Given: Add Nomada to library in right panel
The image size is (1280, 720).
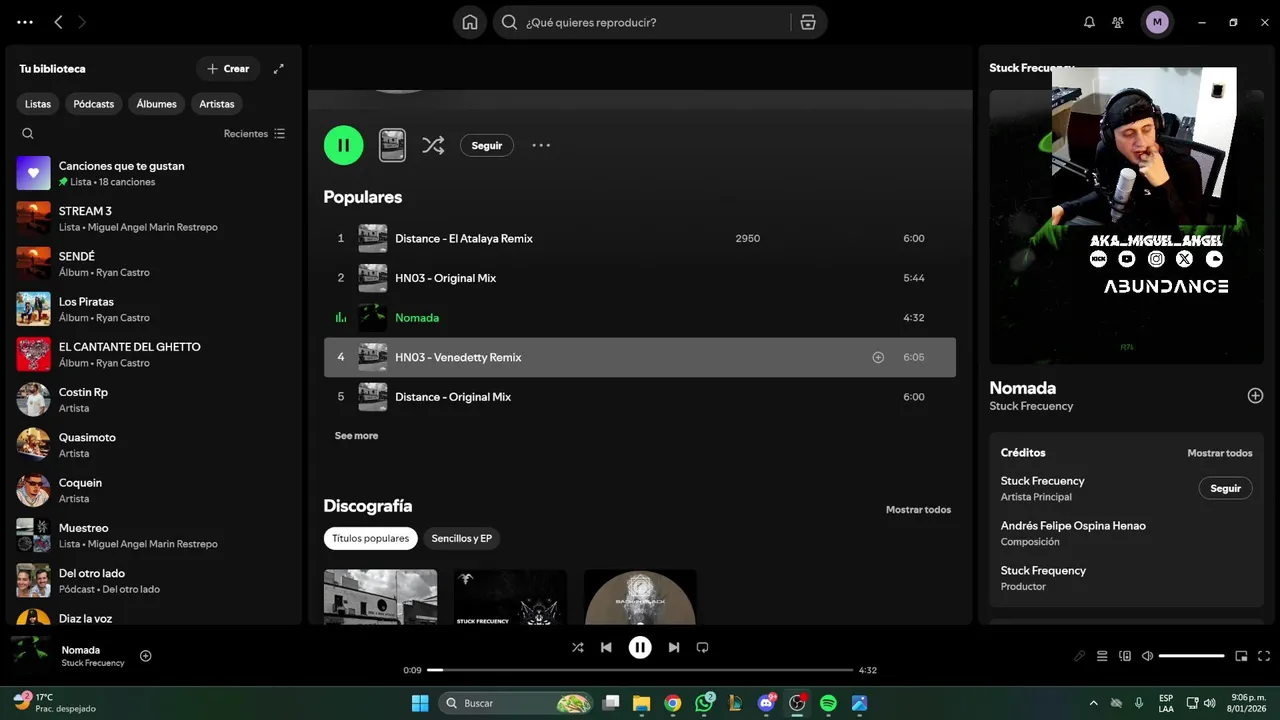Looking at the screenshot, I should 1255,396.
